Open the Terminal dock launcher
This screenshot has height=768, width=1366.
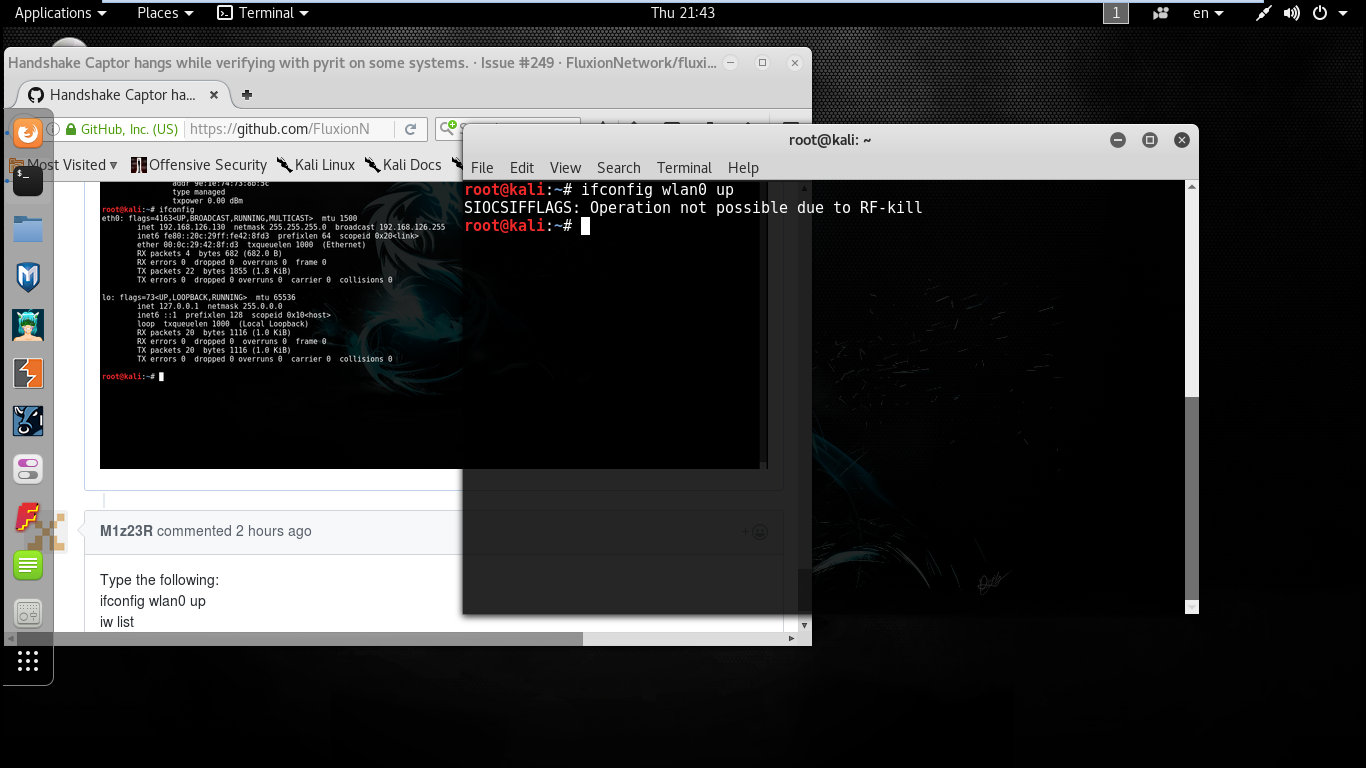pyautogui.click(x=28, y=180)
